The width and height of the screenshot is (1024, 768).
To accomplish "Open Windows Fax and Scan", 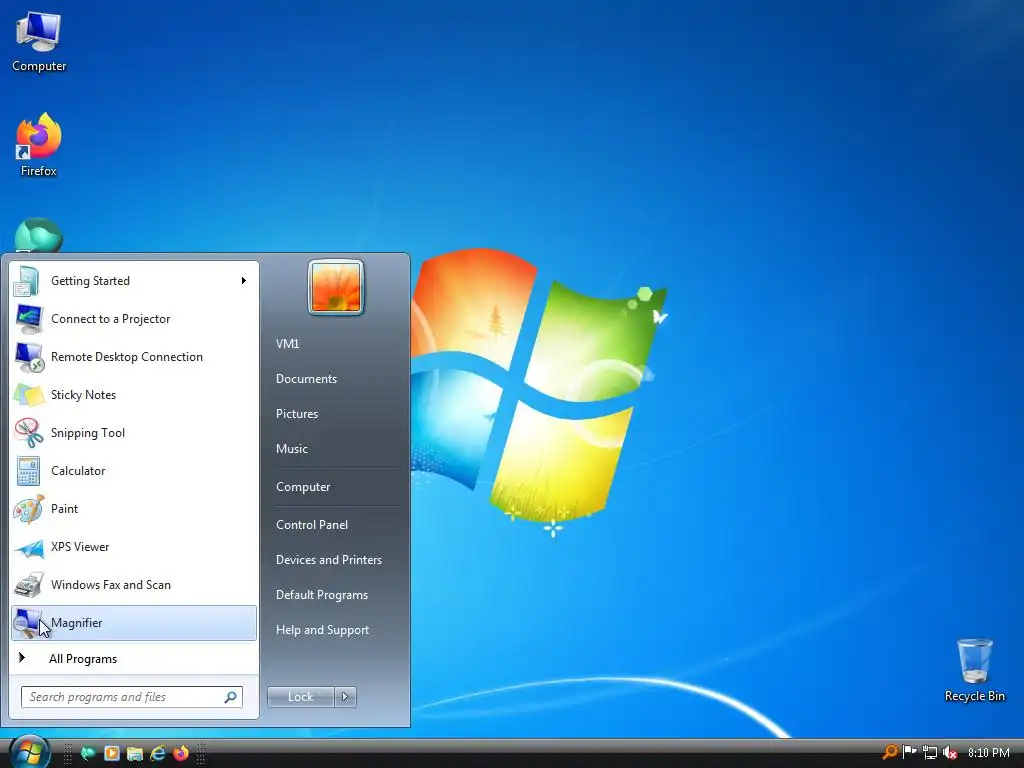I will pos(133,584).
